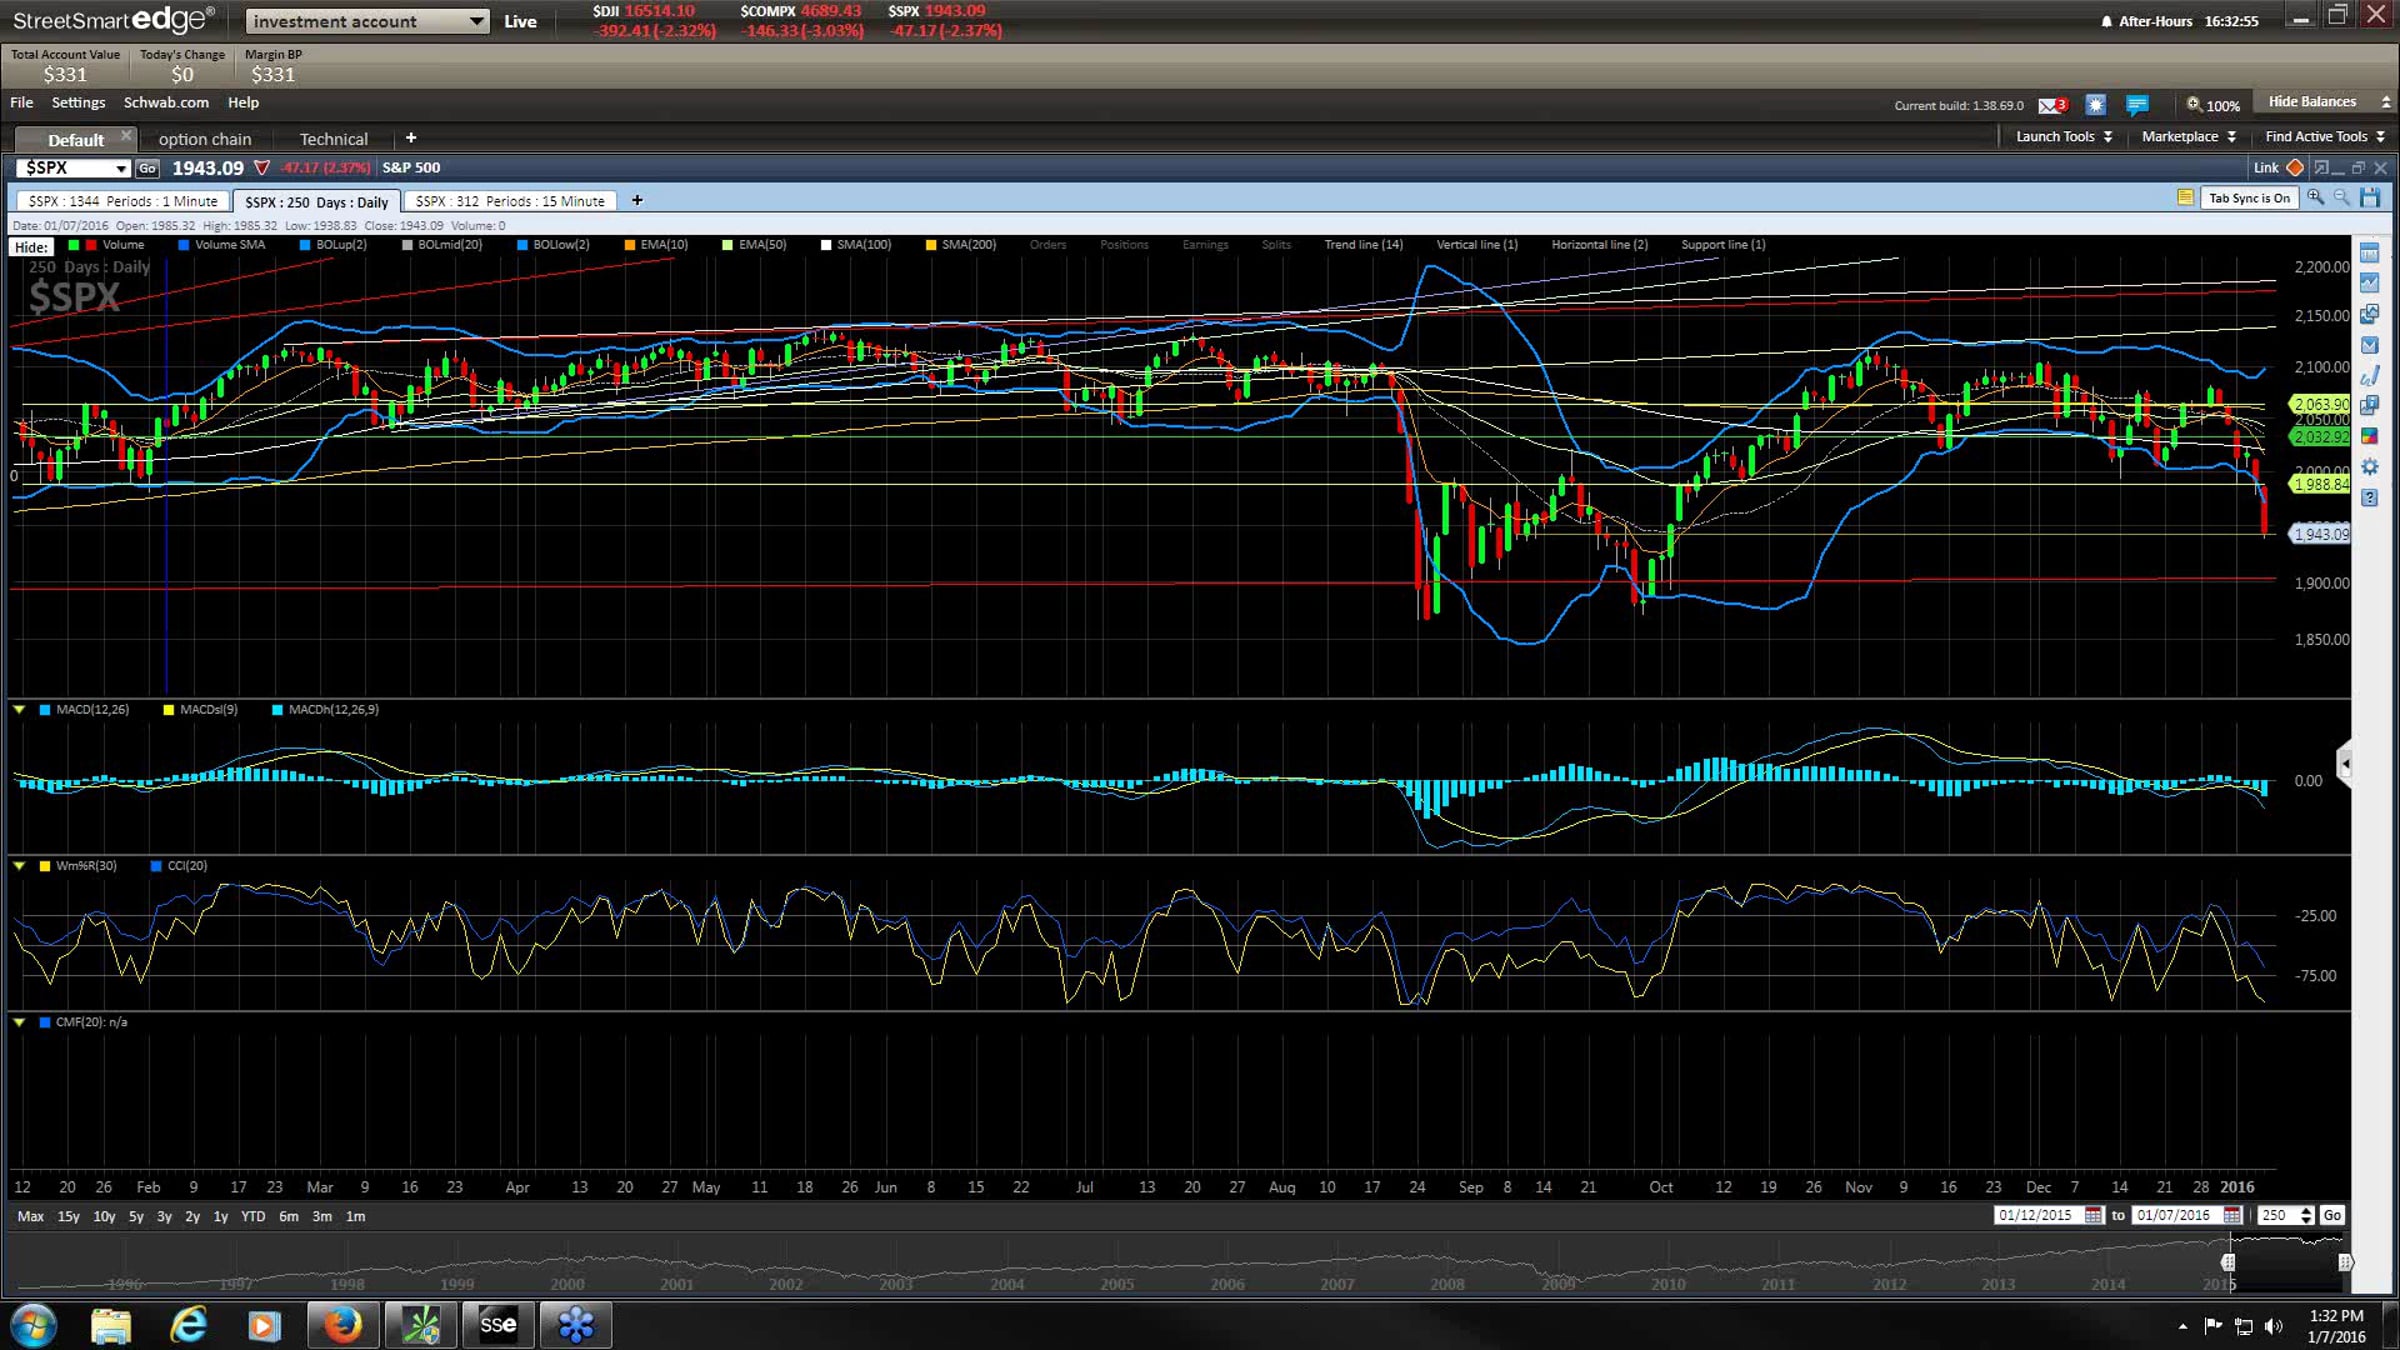Collapse the MACD indicator panel

tap(19, 710)
